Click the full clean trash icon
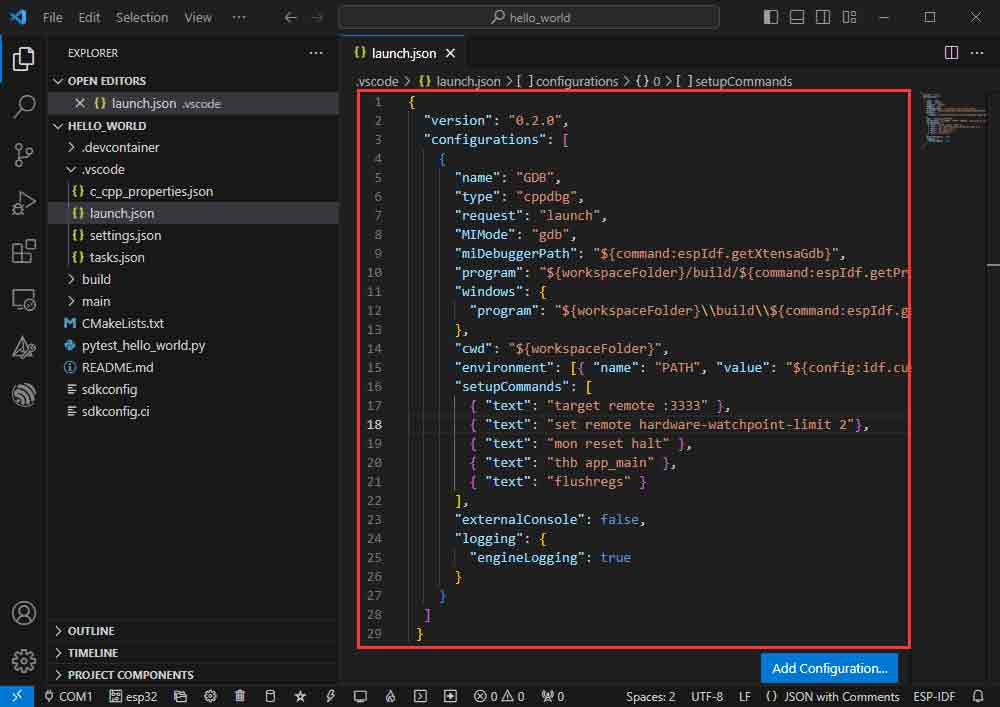 point(240,696)
